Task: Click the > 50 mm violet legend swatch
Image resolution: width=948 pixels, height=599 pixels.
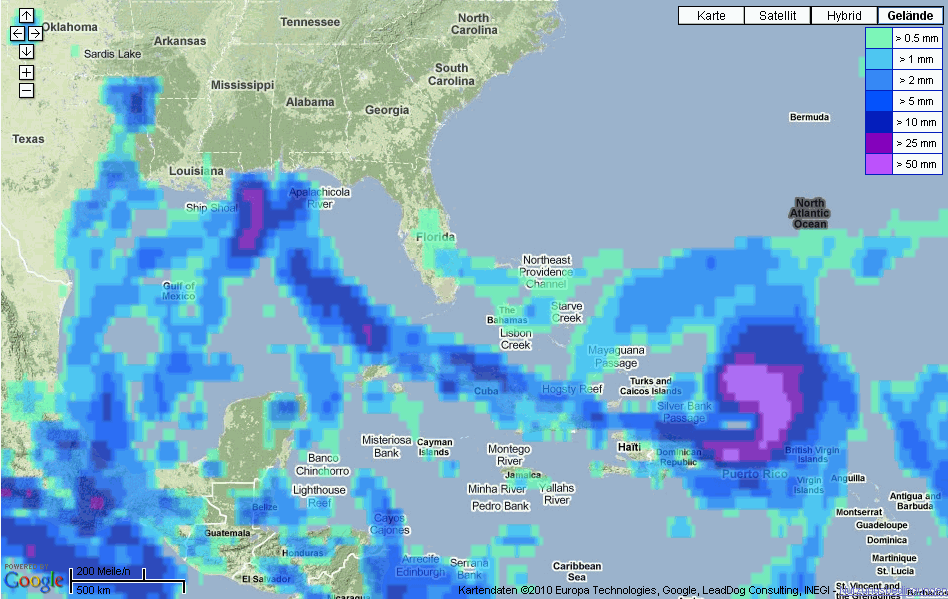Action: pos(878,164)
